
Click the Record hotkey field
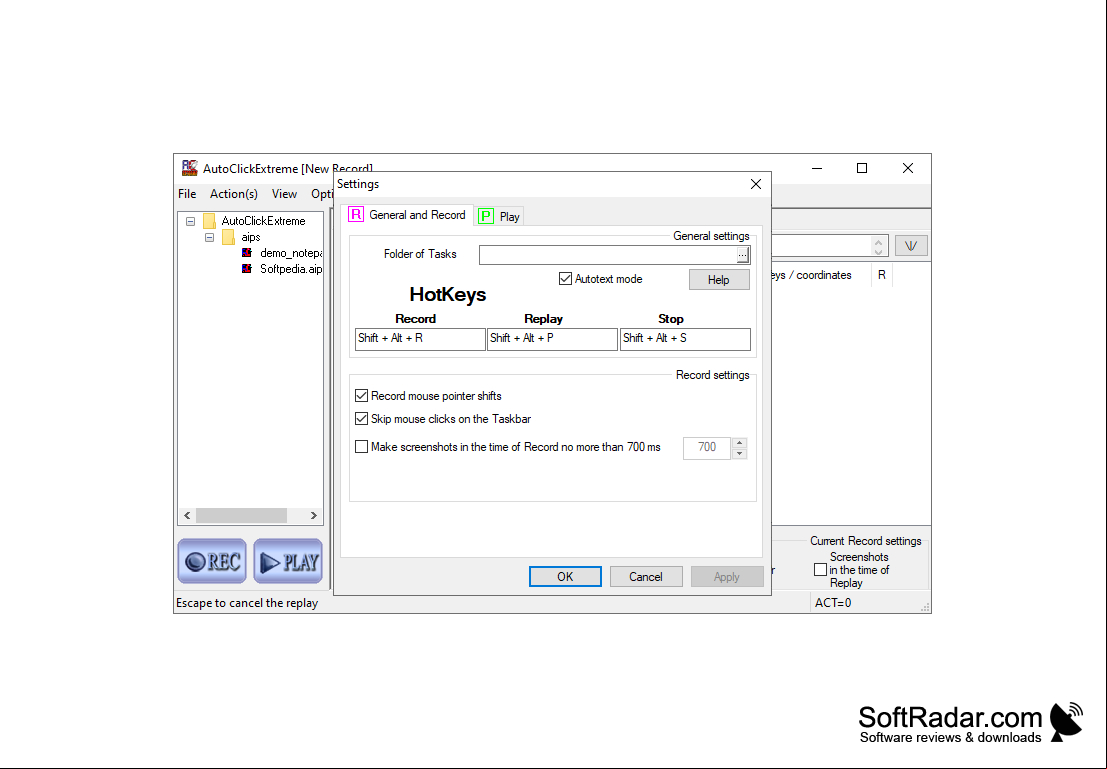pos(420,339)
